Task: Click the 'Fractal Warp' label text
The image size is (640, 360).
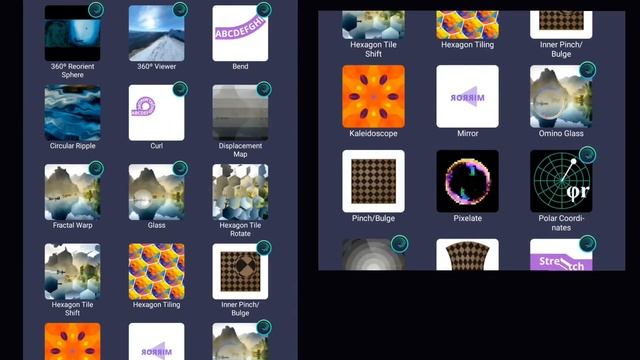Action: [72, 225]
